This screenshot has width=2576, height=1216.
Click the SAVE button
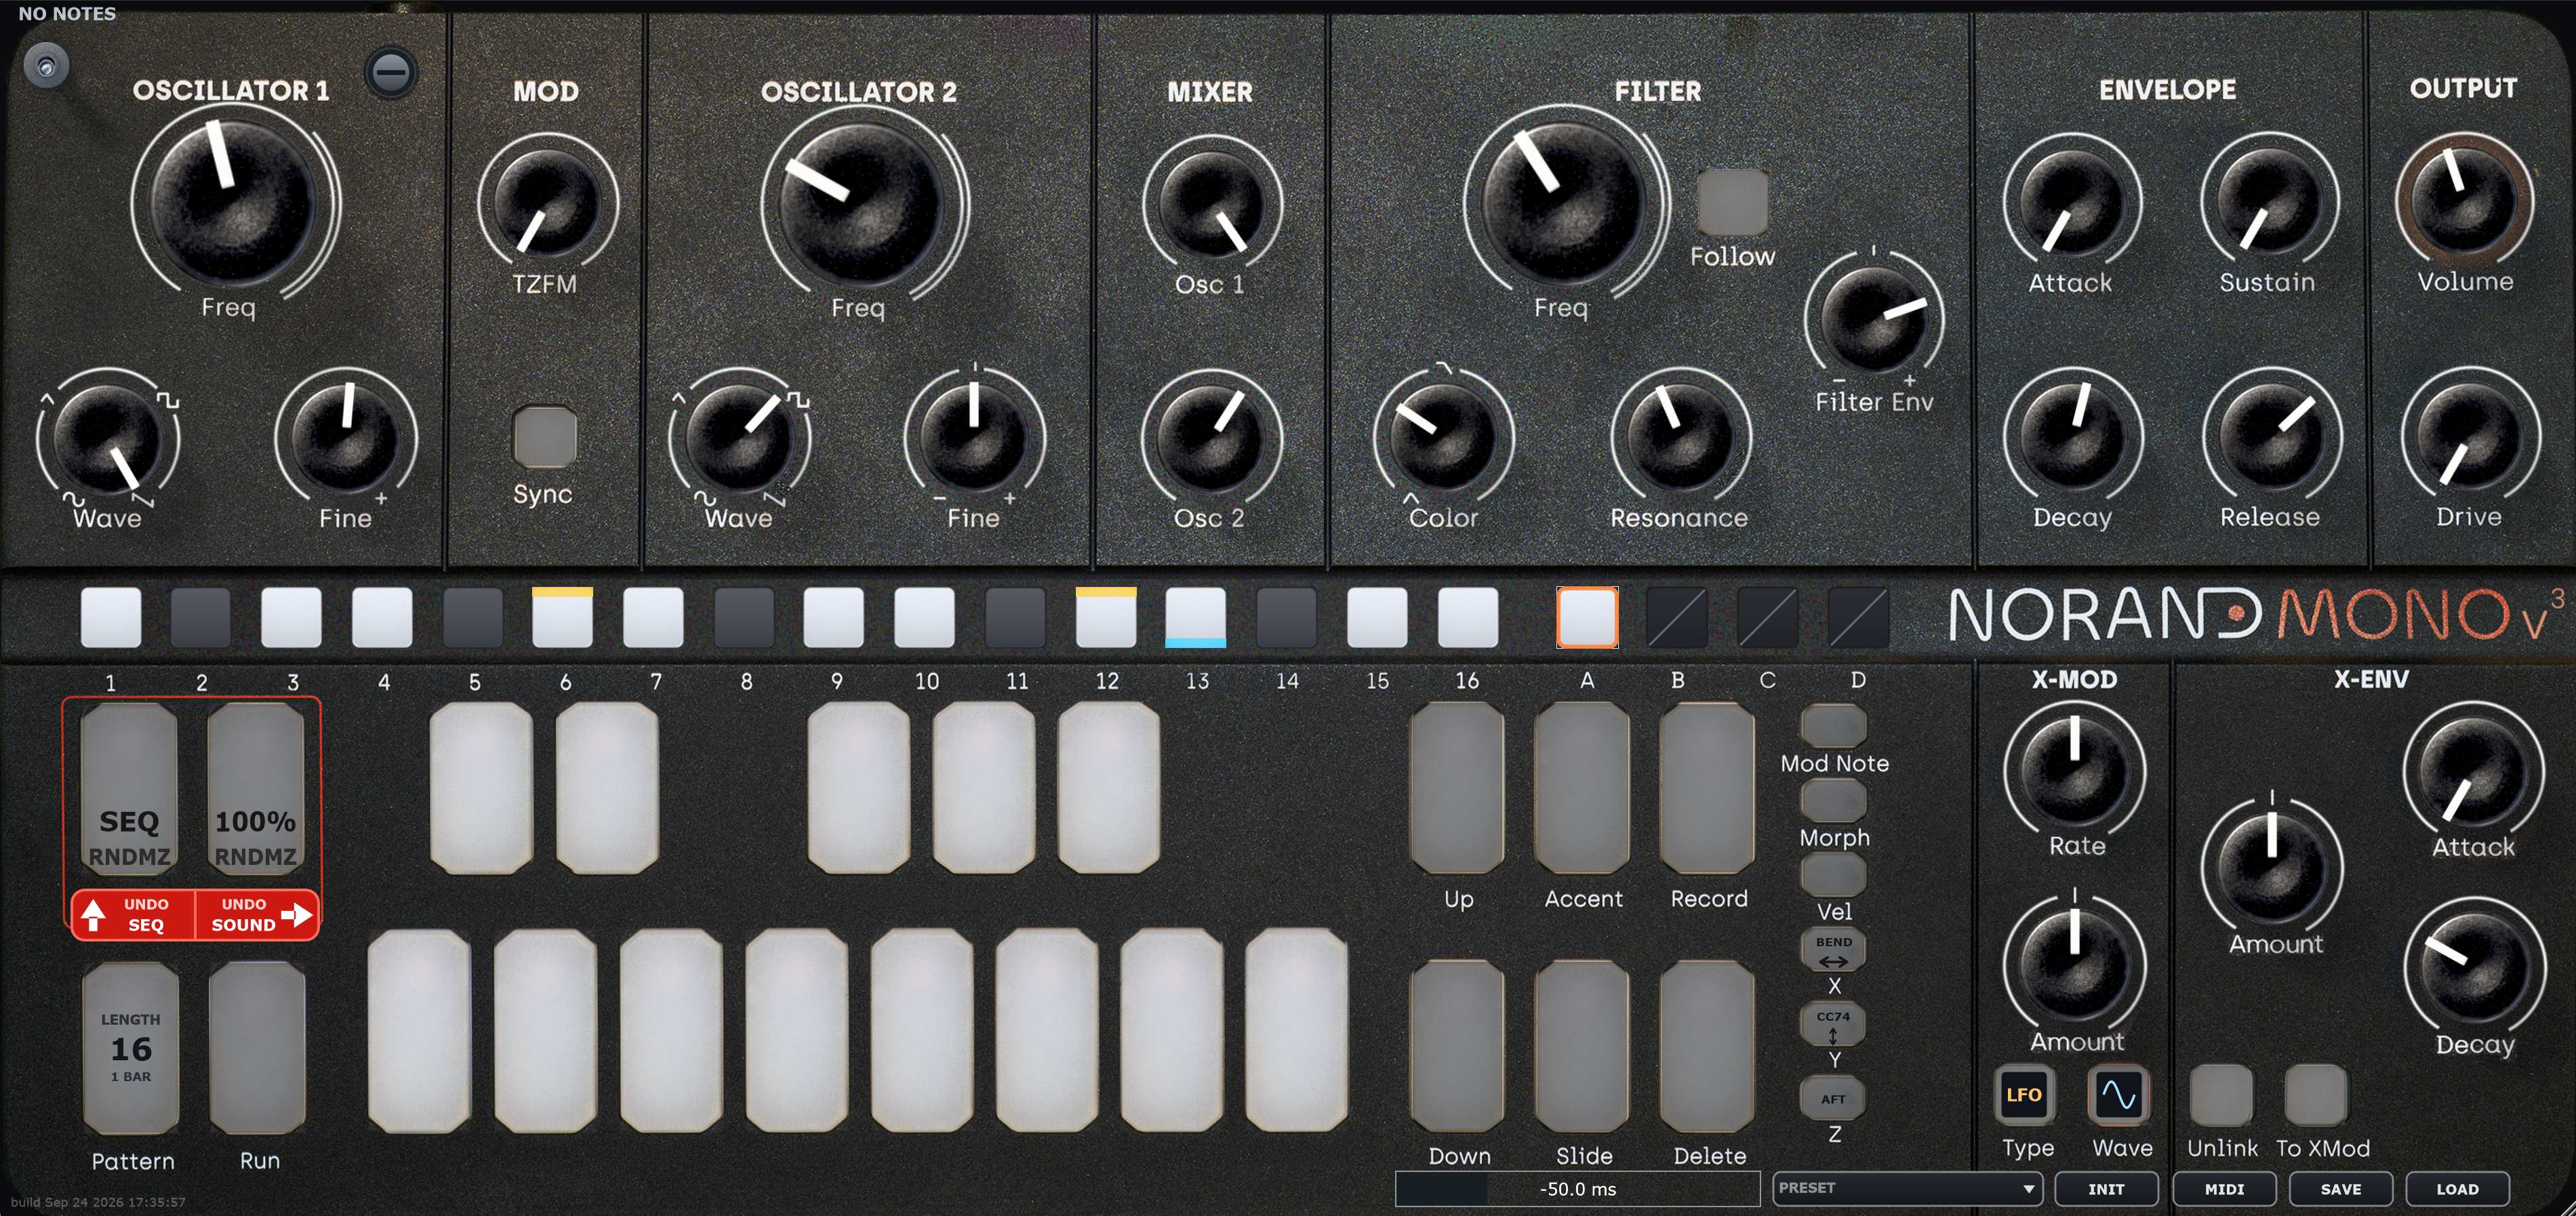click(x=2341, y=1189)
